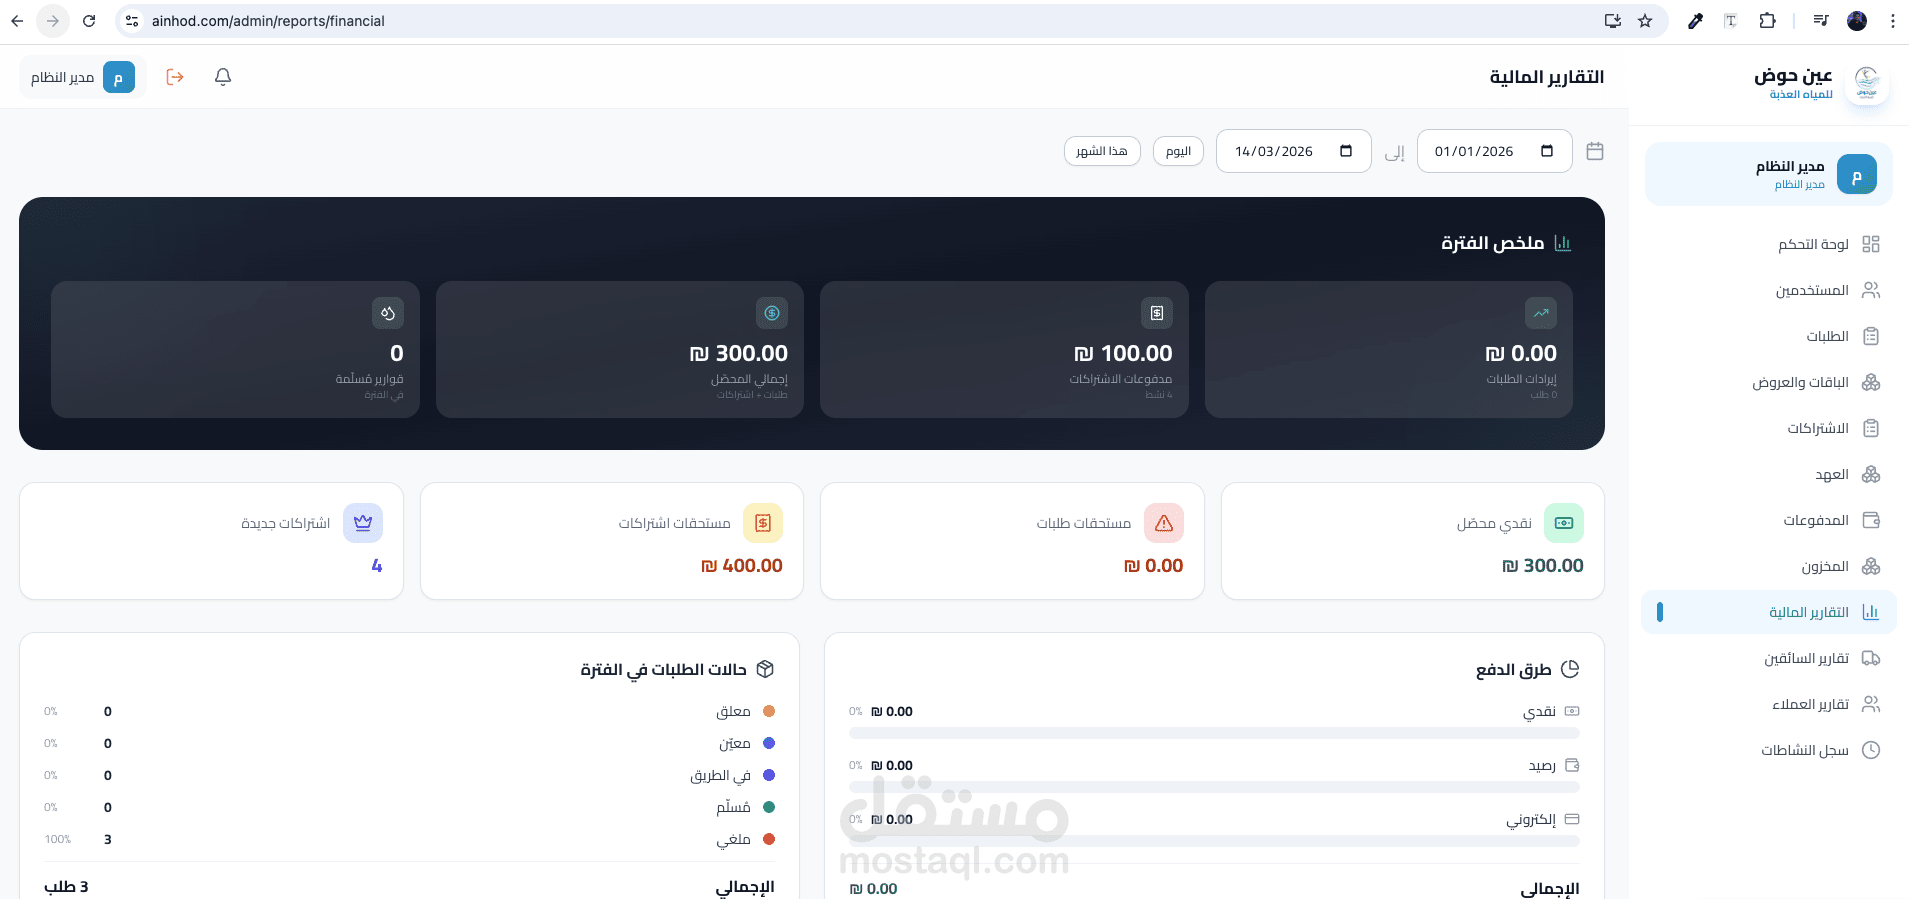Open the مدير النظام user avatar in header
This screenshot has width=1909, height=899.
tap(119, 78)
